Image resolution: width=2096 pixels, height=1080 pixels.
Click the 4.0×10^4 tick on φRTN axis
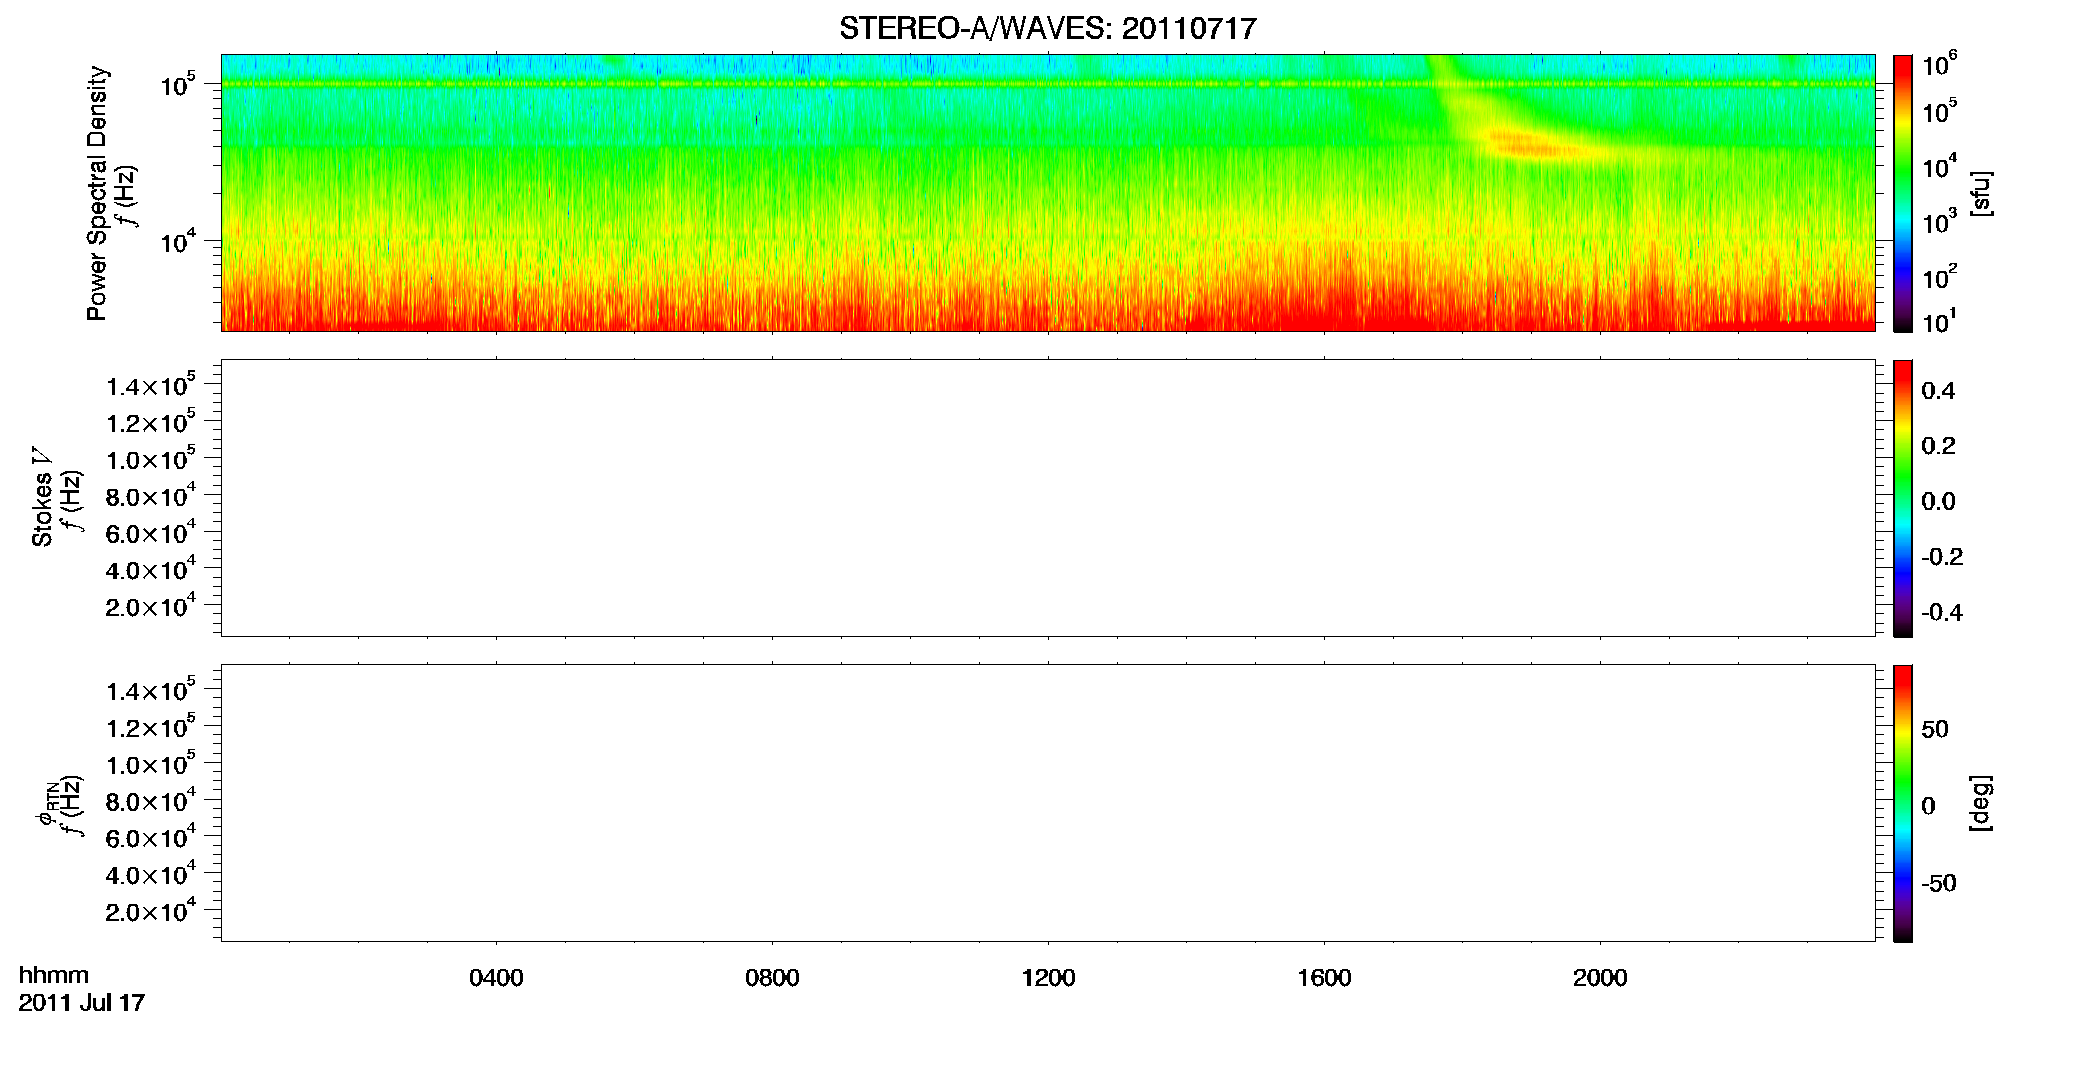coord(151,873)
